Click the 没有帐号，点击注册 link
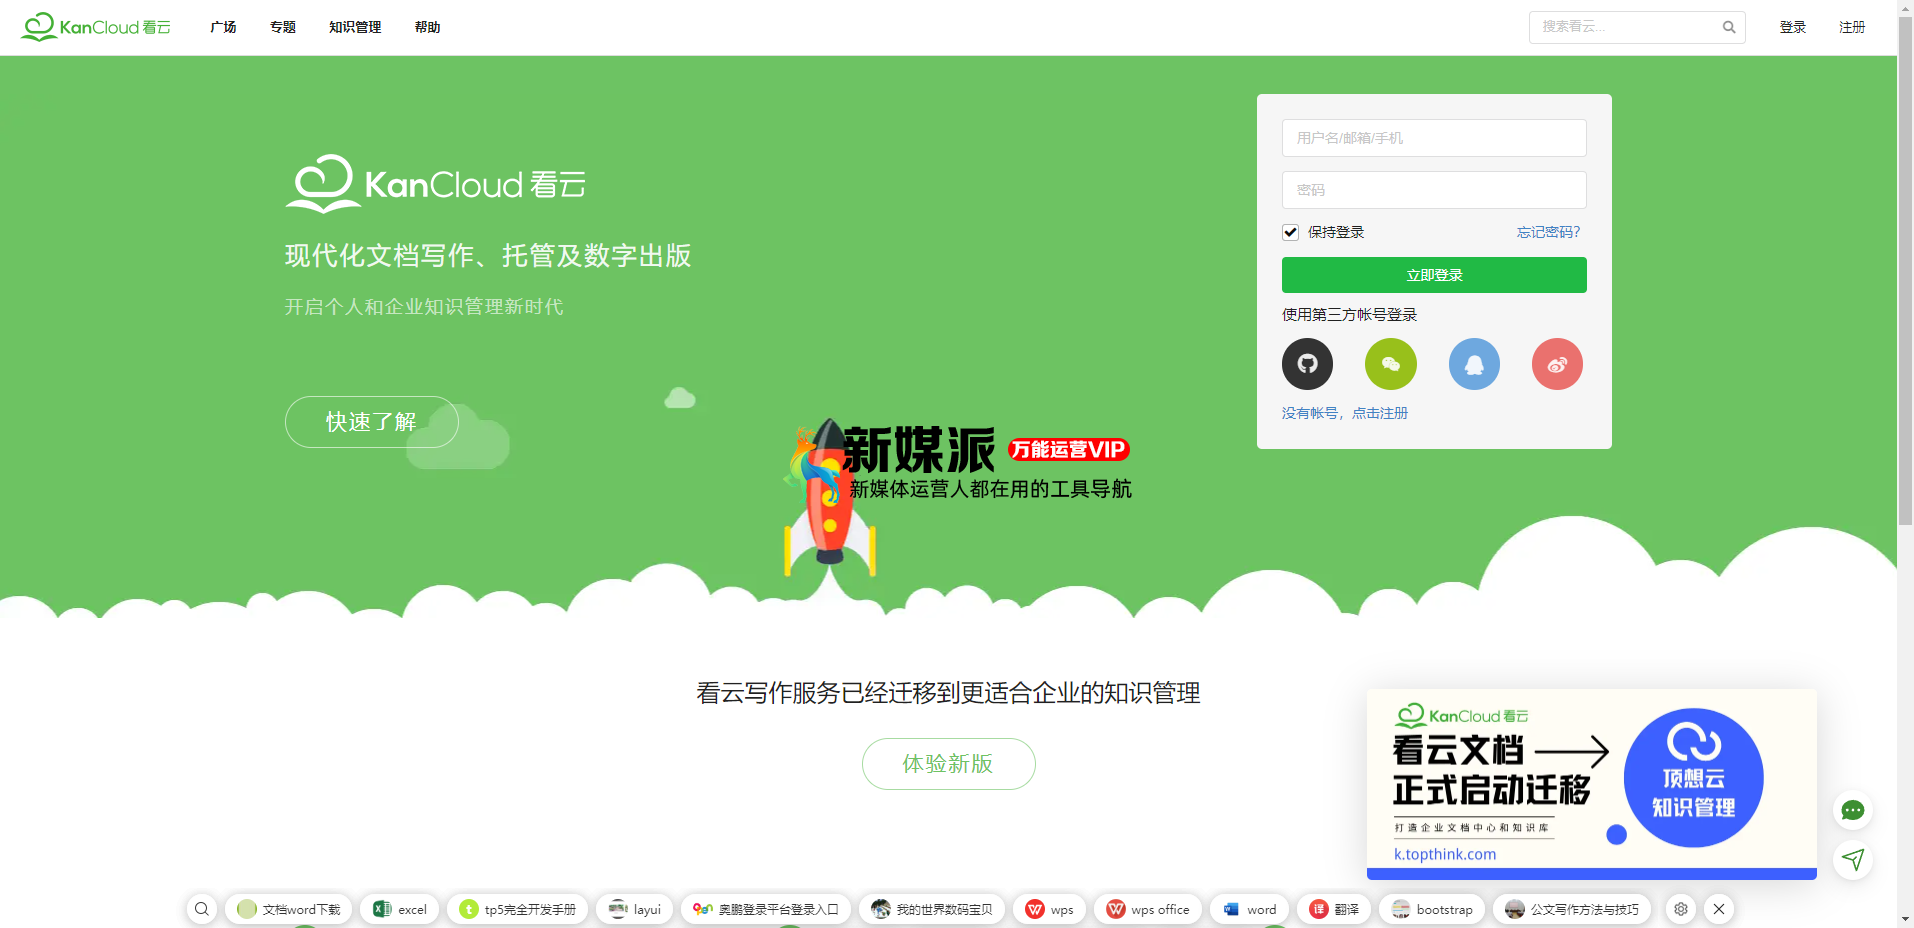Viewport: 1914px width, 928px height. pos(1345,413)
